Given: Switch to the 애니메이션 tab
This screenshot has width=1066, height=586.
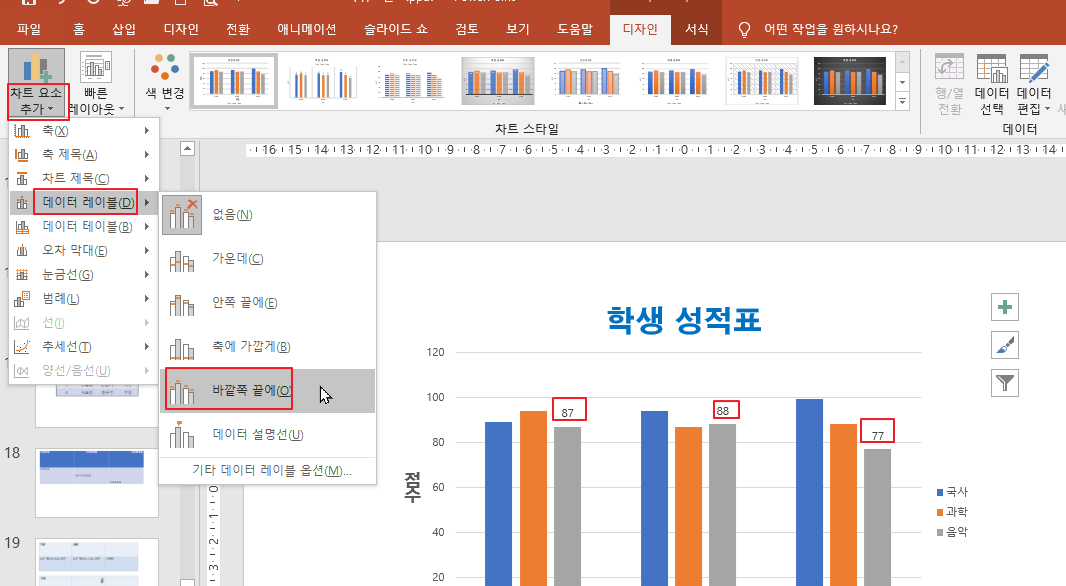Looking at the screenshot, I should [307, 29].
